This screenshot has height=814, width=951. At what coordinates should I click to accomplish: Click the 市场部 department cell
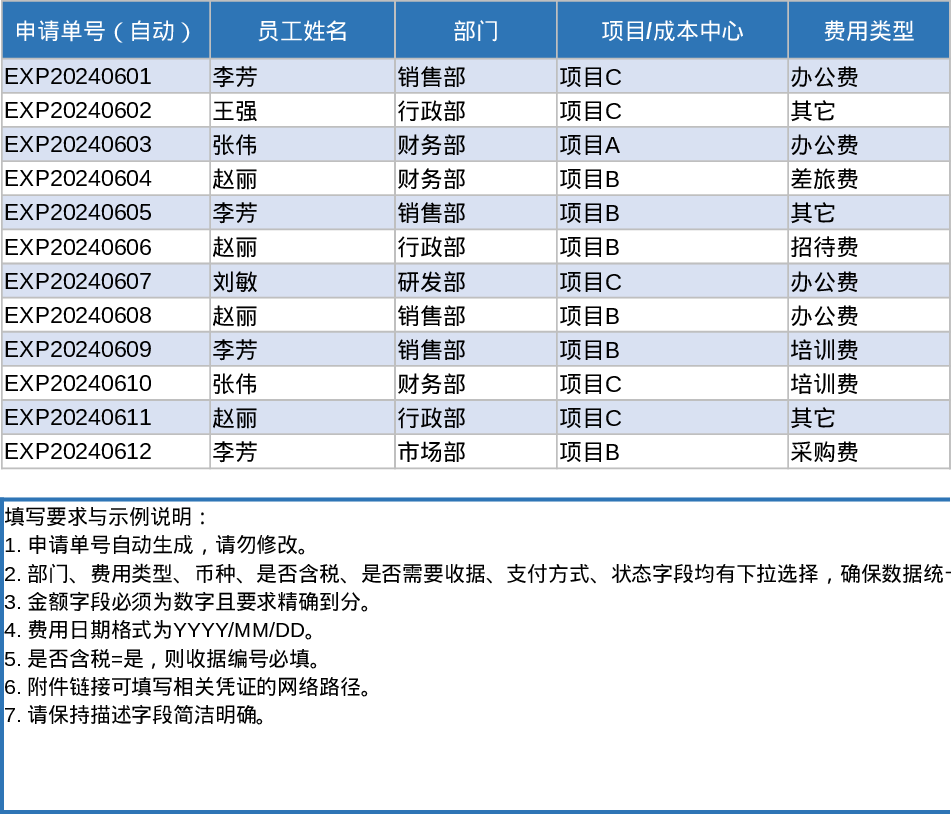point(476,452)
